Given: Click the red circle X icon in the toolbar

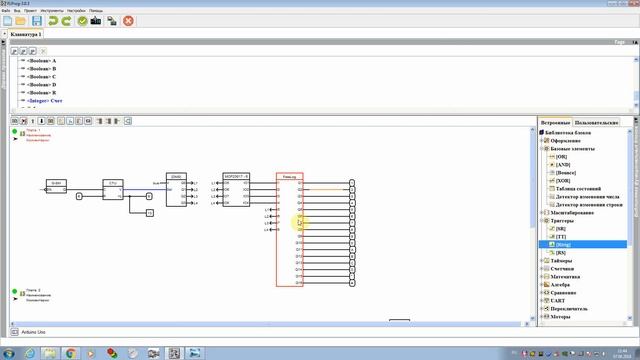Looking at the screenshot, I should (128, 21).
